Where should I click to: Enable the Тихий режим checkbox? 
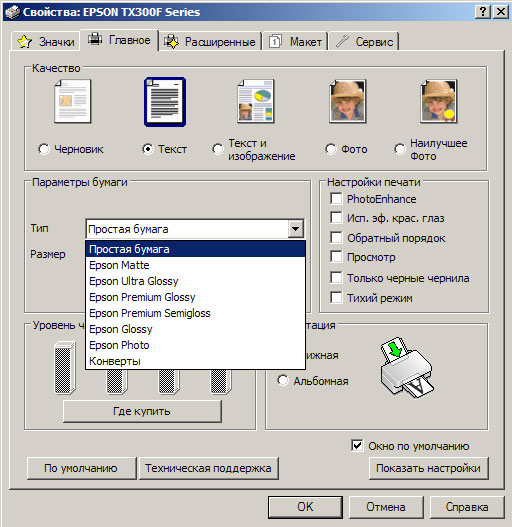point(336,297)
